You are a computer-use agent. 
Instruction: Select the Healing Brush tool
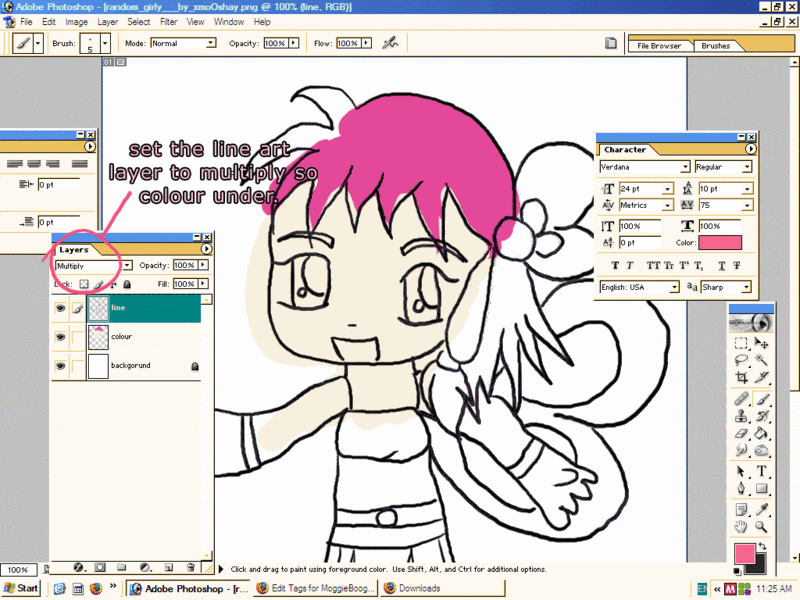click(741, 398)
